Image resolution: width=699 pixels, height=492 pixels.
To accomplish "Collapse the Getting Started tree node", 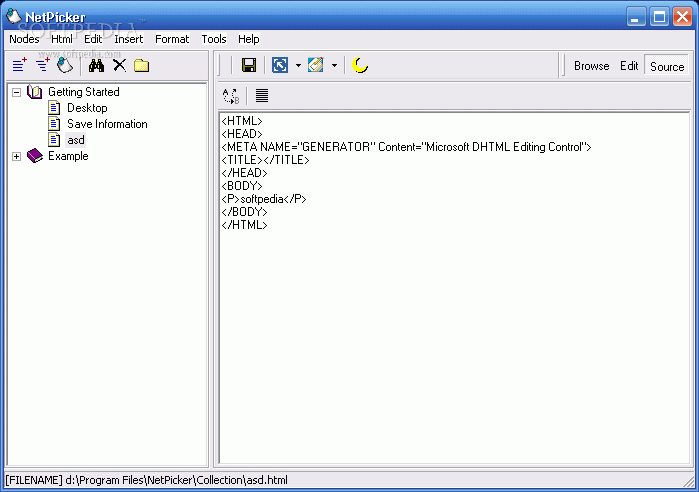I will click(16, 92).
